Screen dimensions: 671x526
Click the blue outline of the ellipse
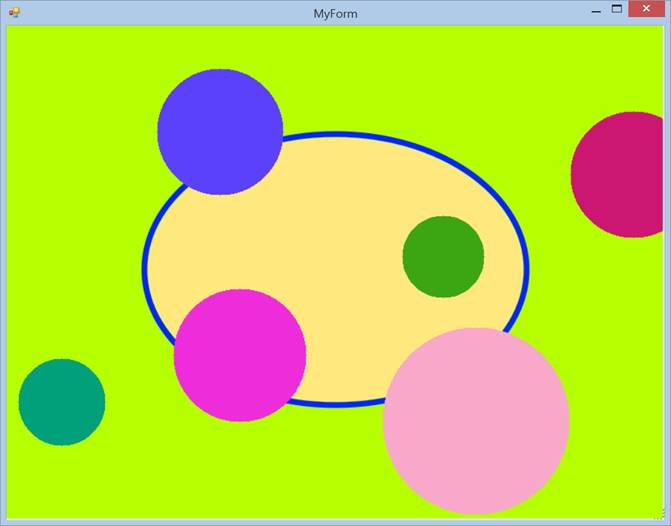click(x=146, y=268)
